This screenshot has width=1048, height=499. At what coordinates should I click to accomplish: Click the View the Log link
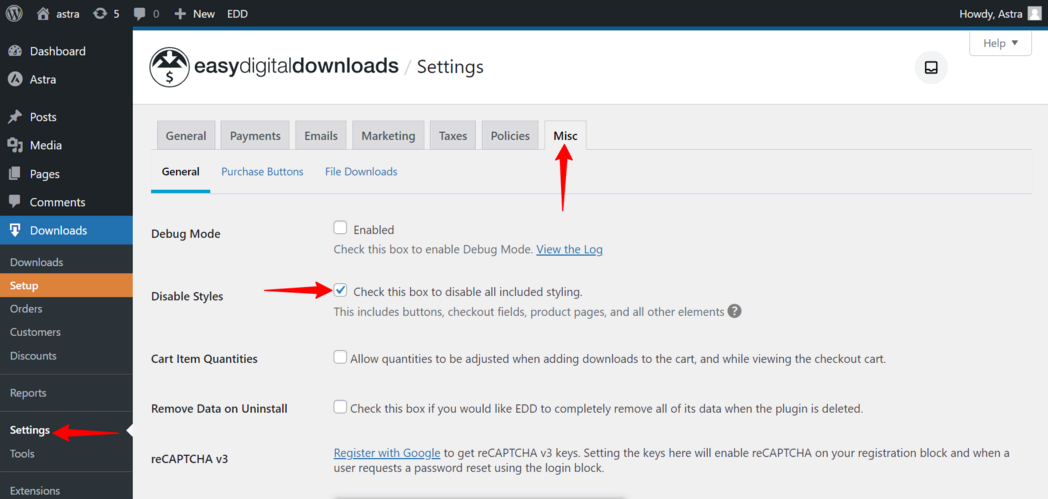pos(569,249)
